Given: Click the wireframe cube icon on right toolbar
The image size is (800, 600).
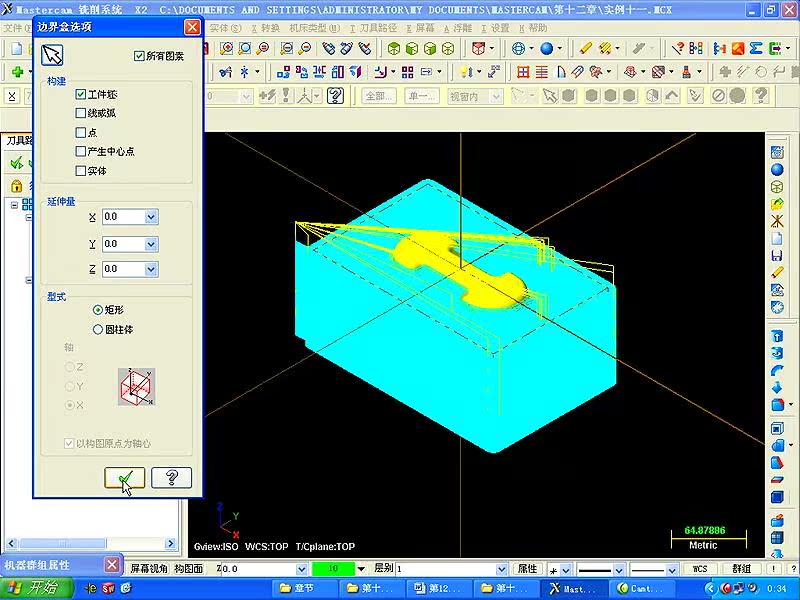Looking at the screenshot, I should coord(777,186).
